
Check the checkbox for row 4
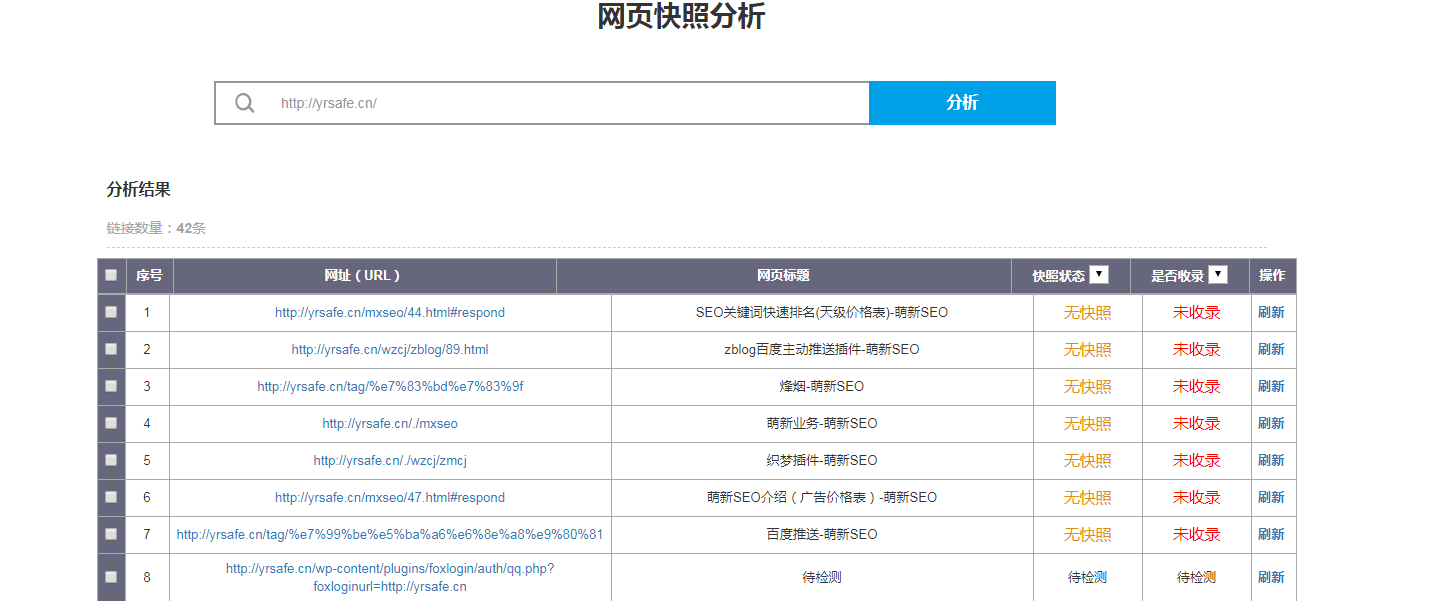pos(111,423)
